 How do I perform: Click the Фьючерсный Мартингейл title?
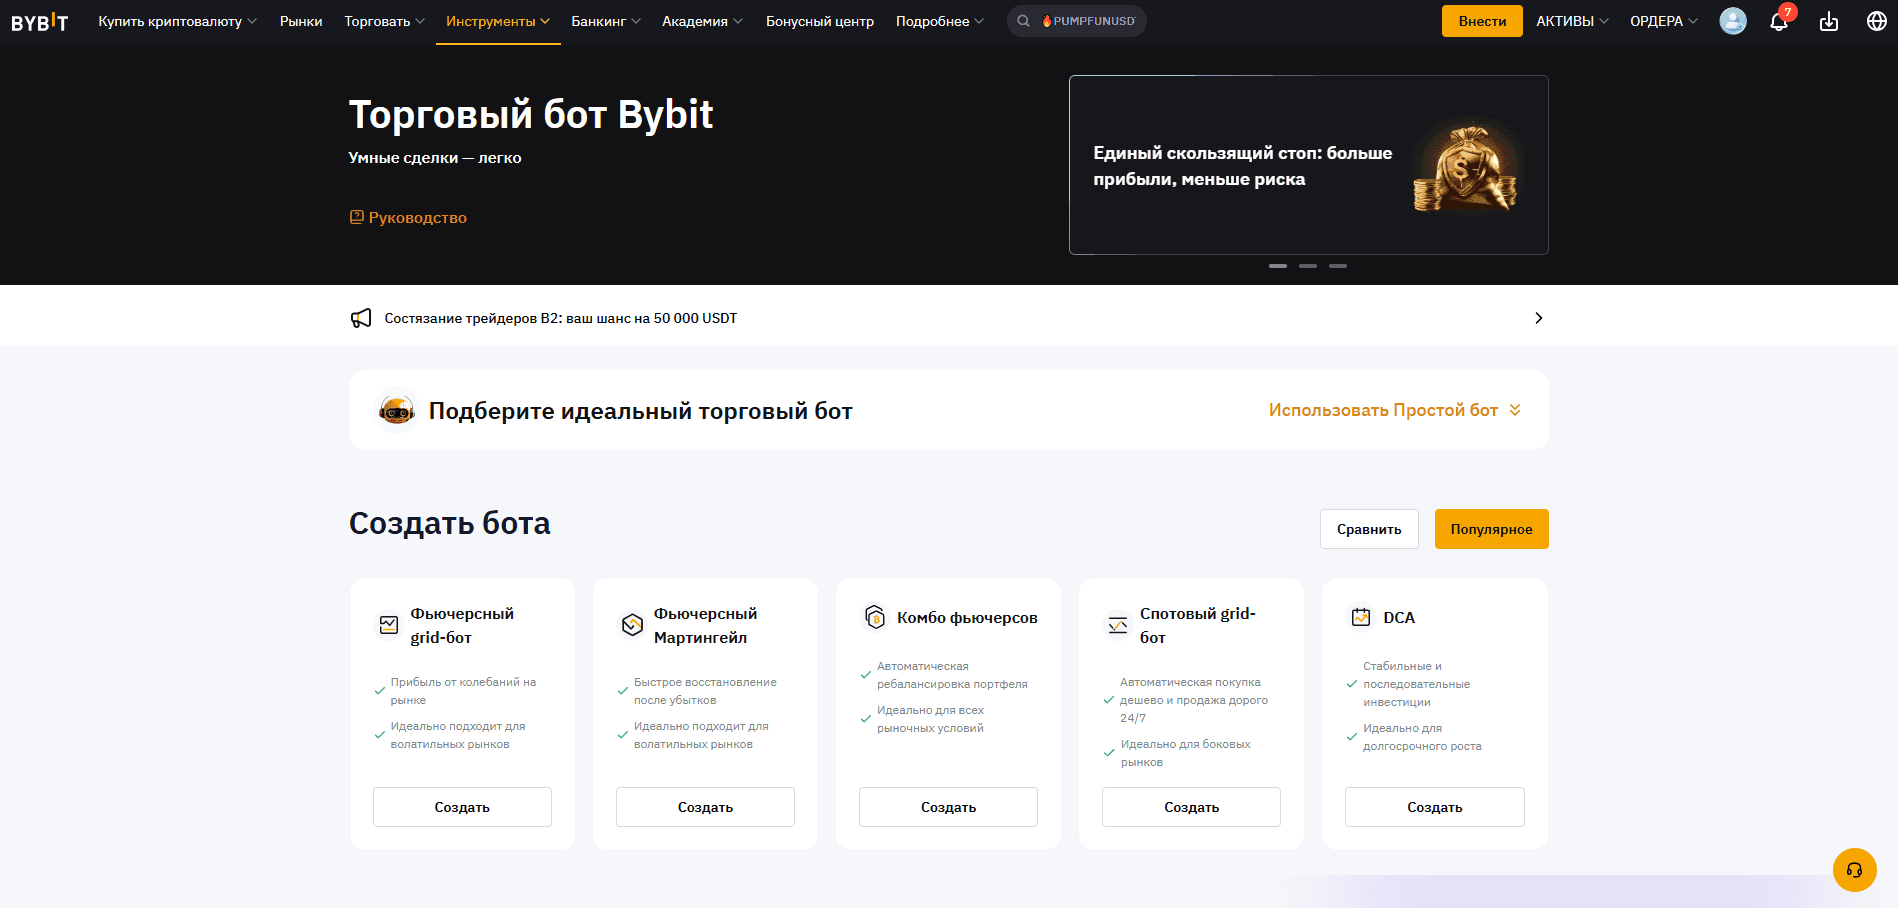(705, 625)
